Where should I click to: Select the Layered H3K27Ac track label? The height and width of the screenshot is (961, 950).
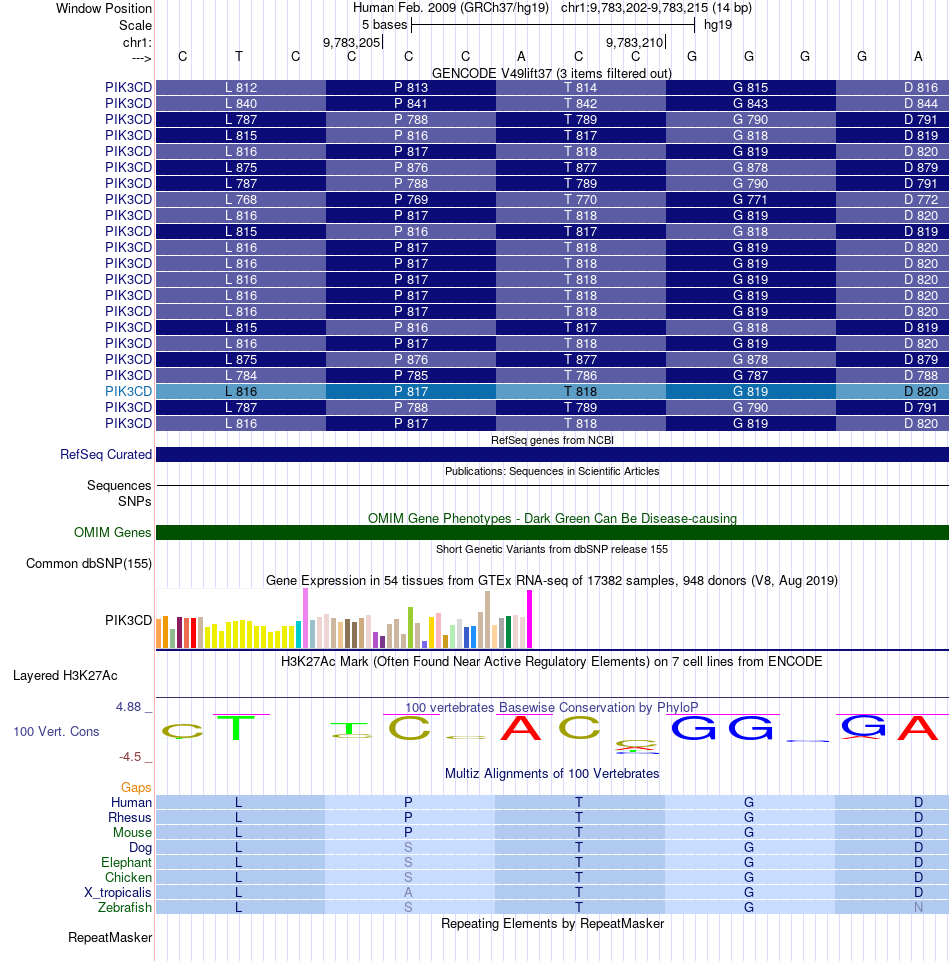(x=65, y=675)
